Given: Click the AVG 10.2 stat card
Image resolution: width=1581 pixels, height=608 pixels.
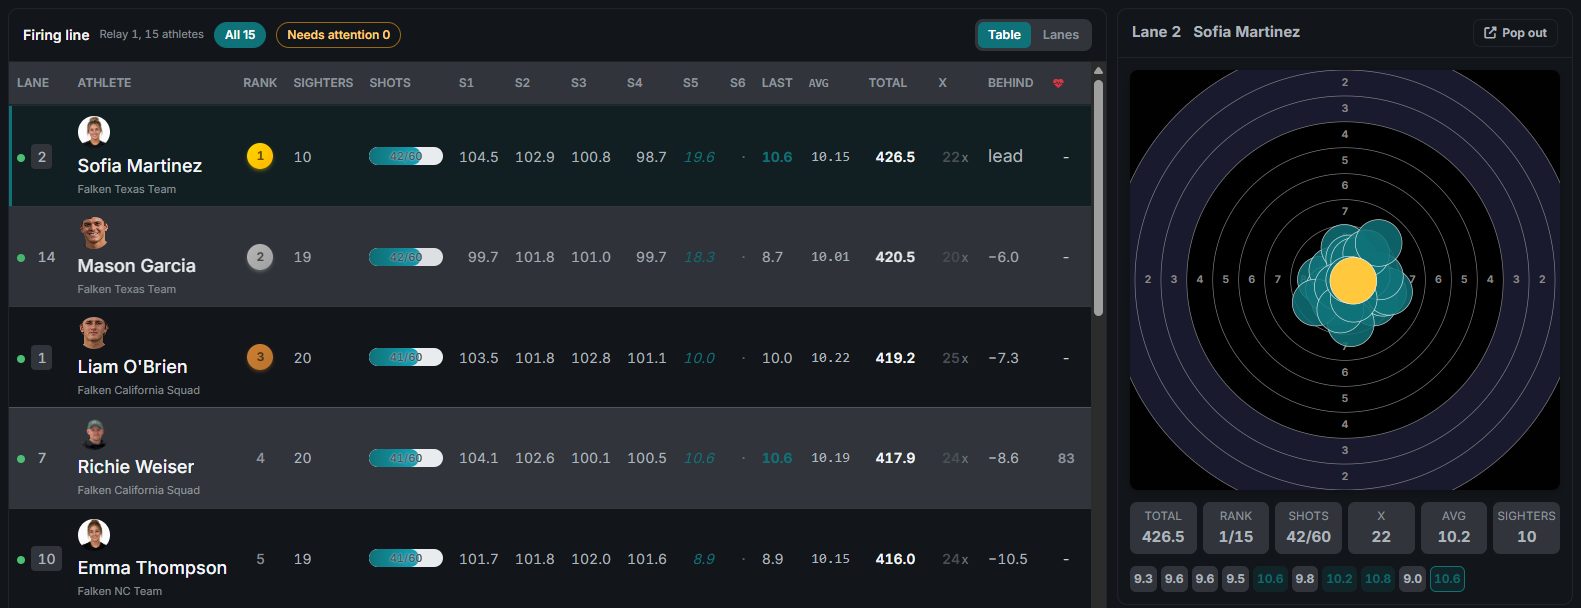Looking at the screenshot, I should click(x=1454, y=528).
